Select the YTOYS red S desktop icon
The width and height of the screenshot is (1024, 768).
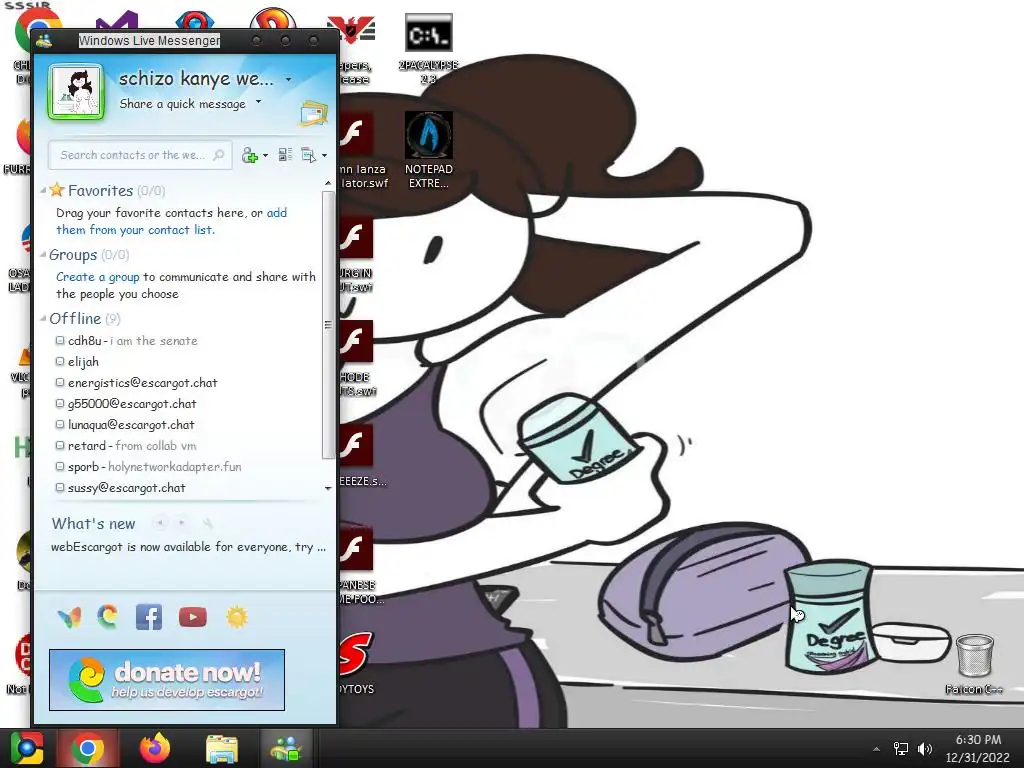pos(357,663)
